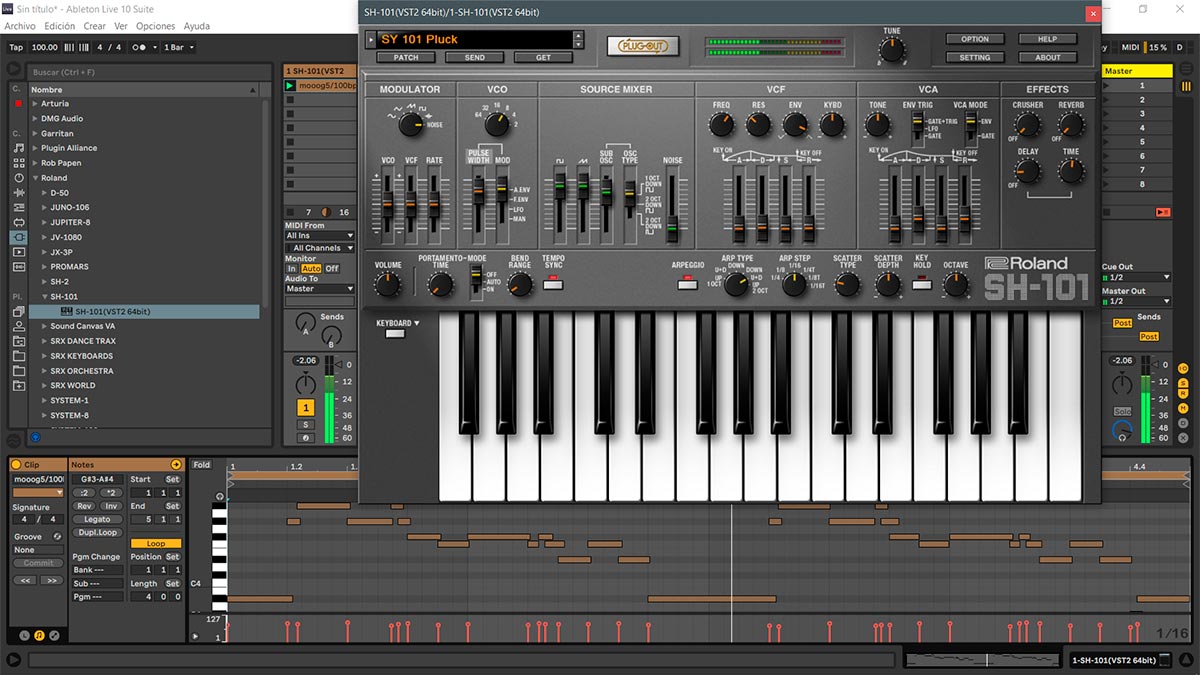Screen dimensions: 1200x675
Task: Open the All Channels dropdown
Action: tap(320, 248)
